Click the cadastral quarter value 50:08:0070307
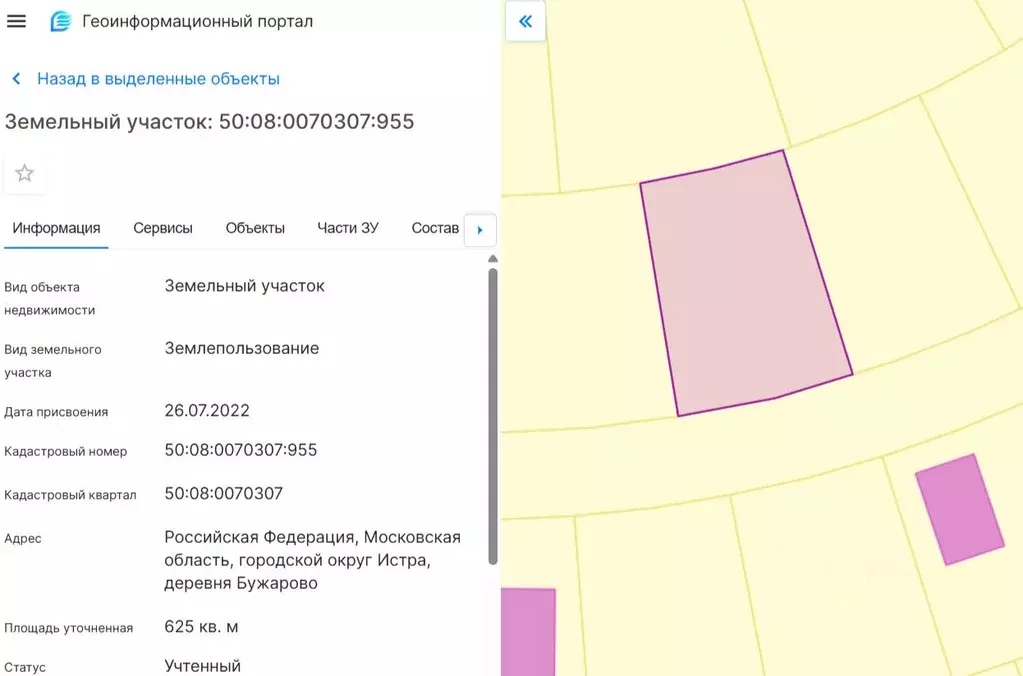 (223, 494)
